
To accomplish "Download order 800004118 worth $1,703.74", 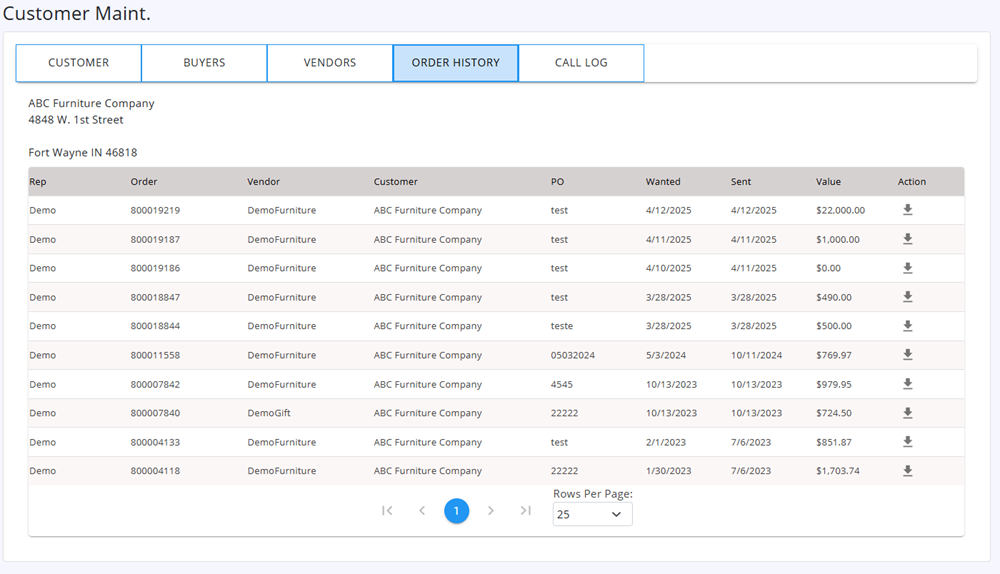I will [x=907, y=471].
